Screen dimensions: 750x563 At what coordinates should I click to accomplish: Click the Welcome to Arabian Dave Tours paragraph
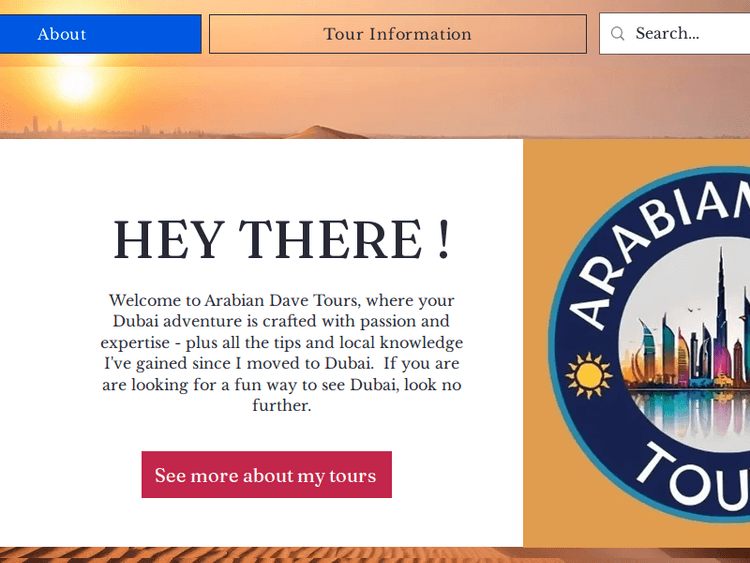[x=282, y=353]
